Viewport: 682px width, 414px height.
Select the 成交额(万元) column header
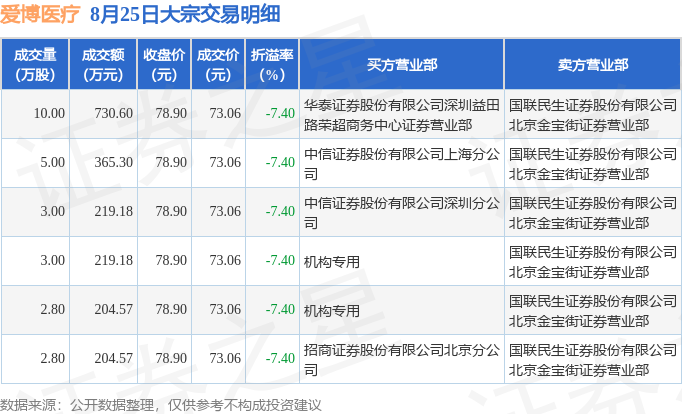103,64
